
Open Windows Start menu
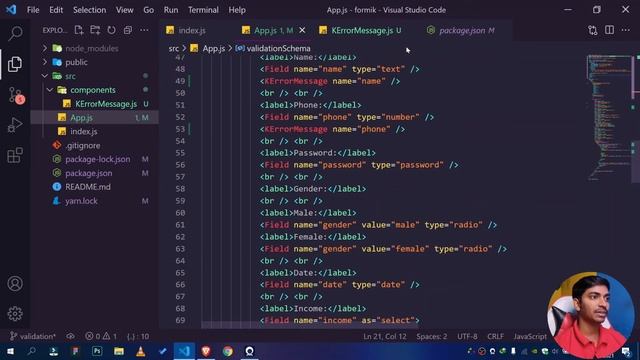[10, 351]
